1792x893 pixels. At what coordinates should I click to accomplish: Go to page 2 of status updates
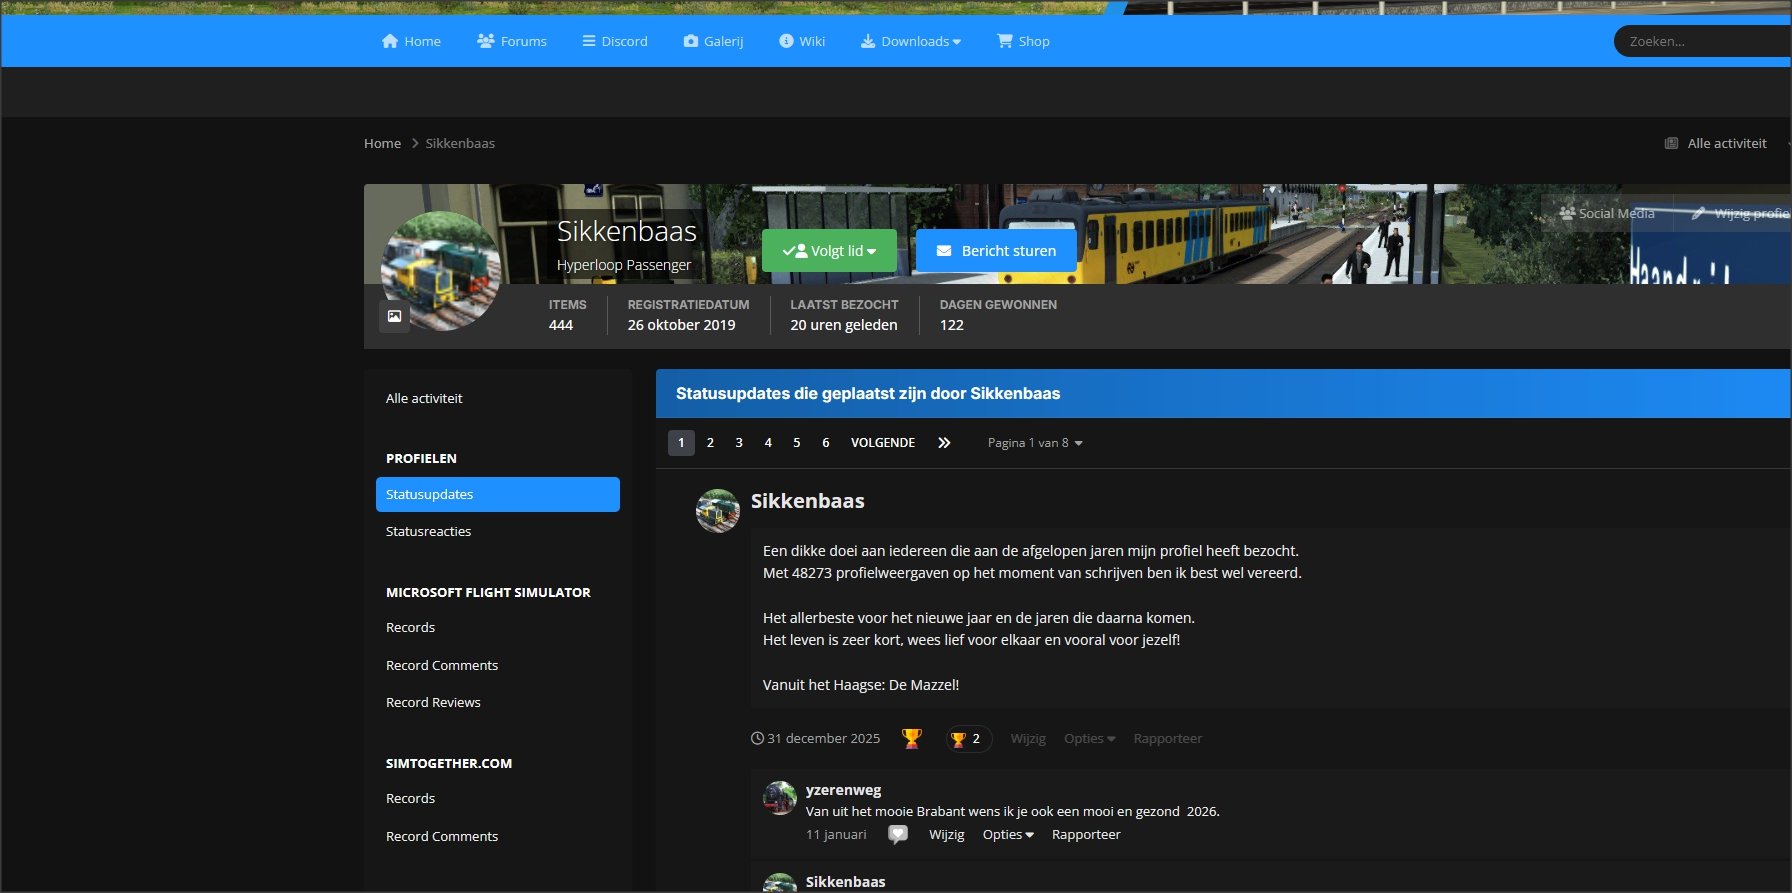[710, 442]
